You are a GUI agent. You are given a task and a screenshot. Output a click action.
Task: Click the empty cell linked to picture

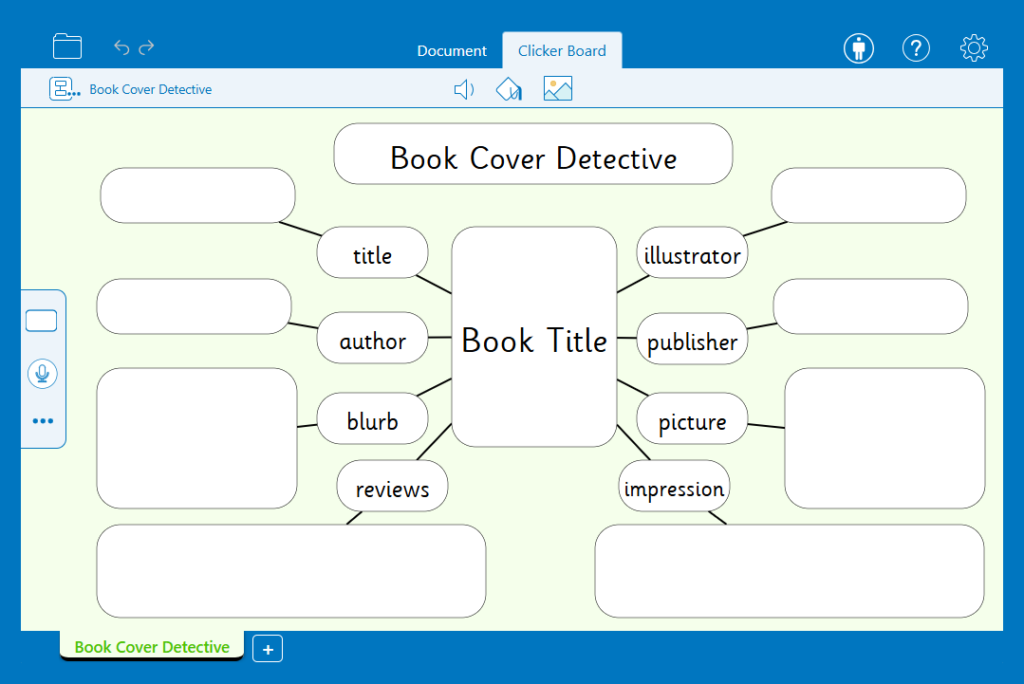(x=885, y=438)
